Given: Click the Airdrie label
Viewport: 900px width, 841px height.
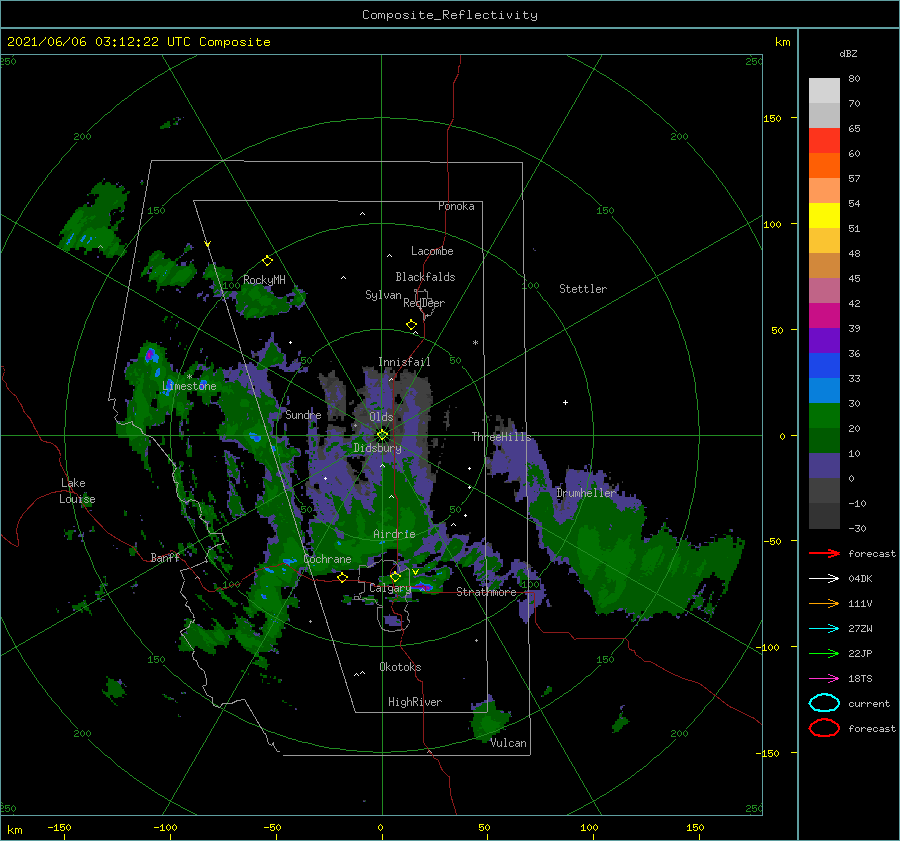Looking at the screenshot, I should [x=394, y=534].
